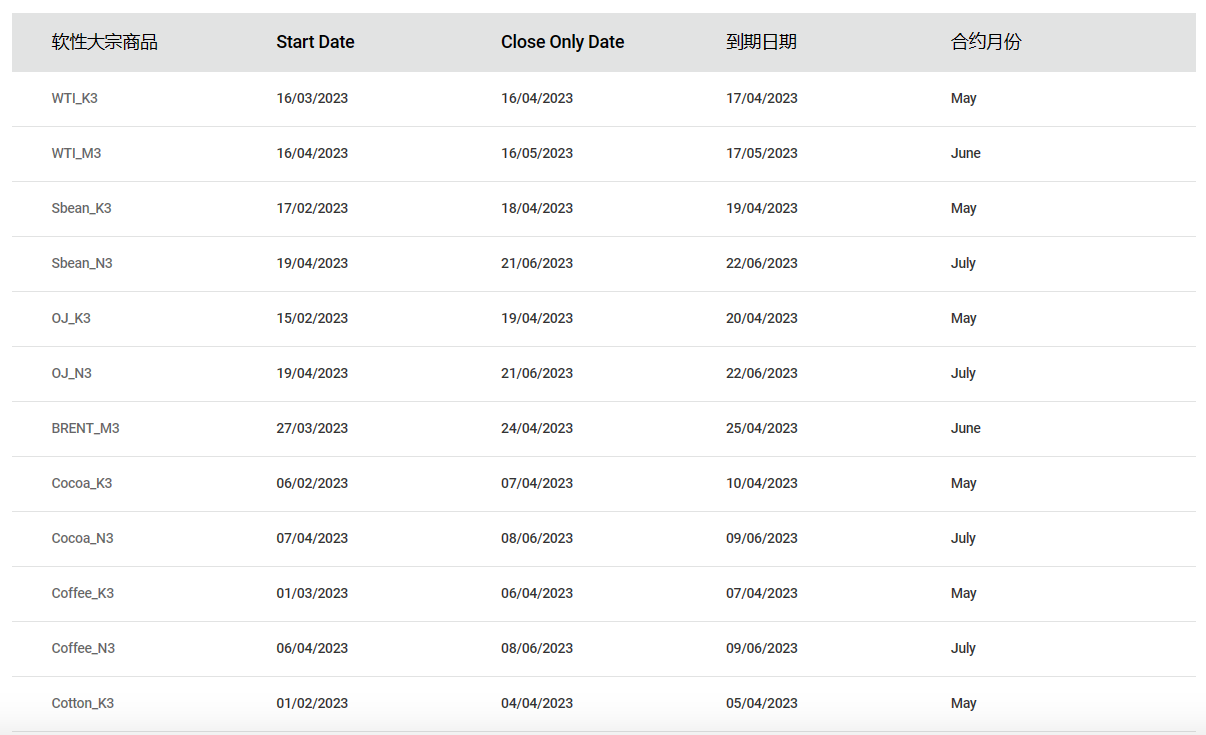The image size is (1206, 735).
Task: Select the WTI_M3 contract name
Action: (76, 153)
